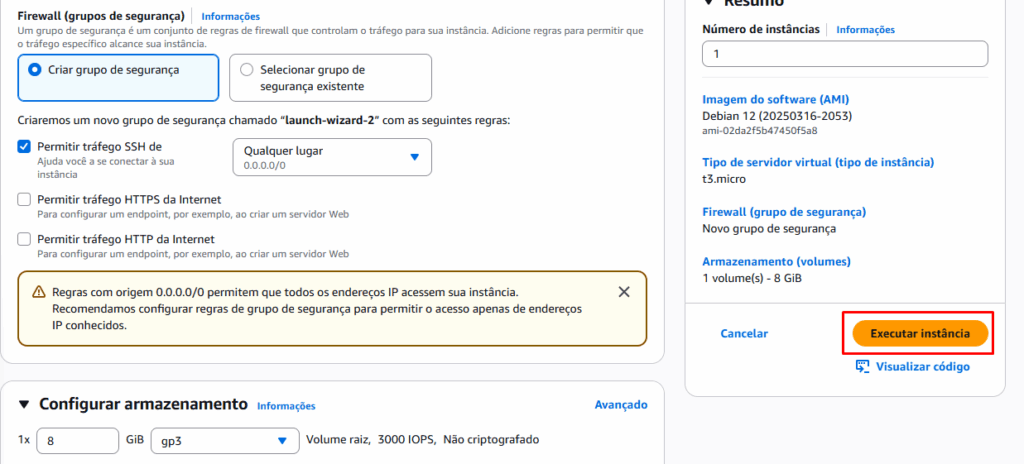Enable Permitir tráfego HTTP da Internet

coord(24,239)
